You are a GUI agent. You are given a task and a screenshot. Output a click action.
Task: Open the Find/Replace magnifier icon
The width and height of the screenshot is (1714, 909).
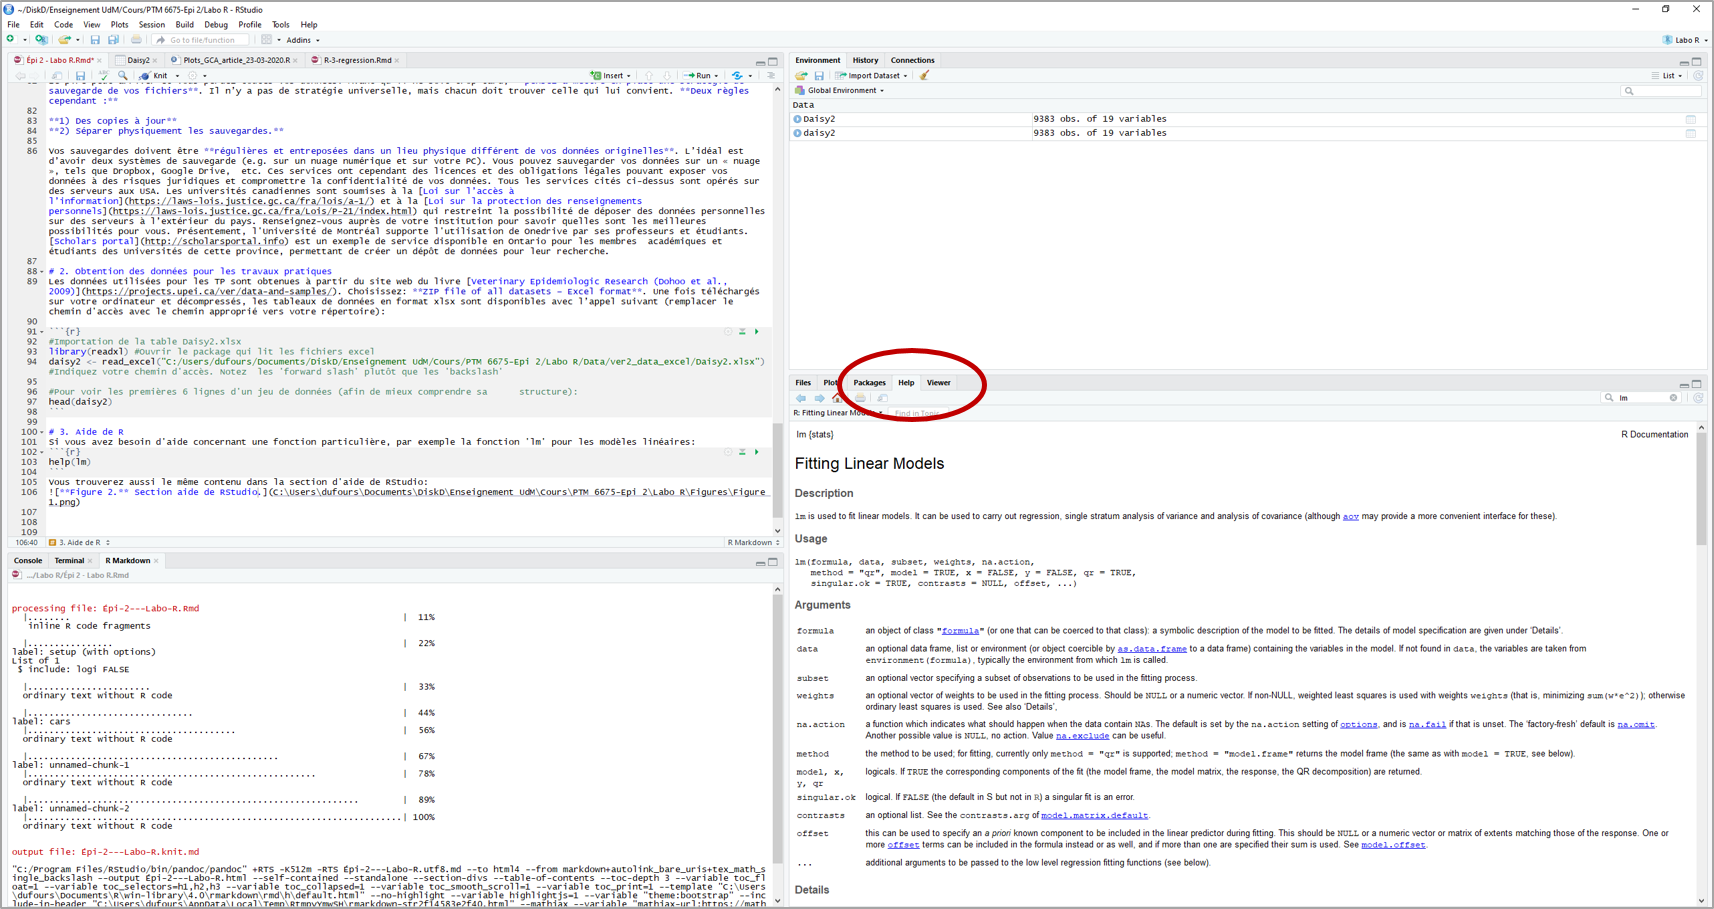point(122,75)
